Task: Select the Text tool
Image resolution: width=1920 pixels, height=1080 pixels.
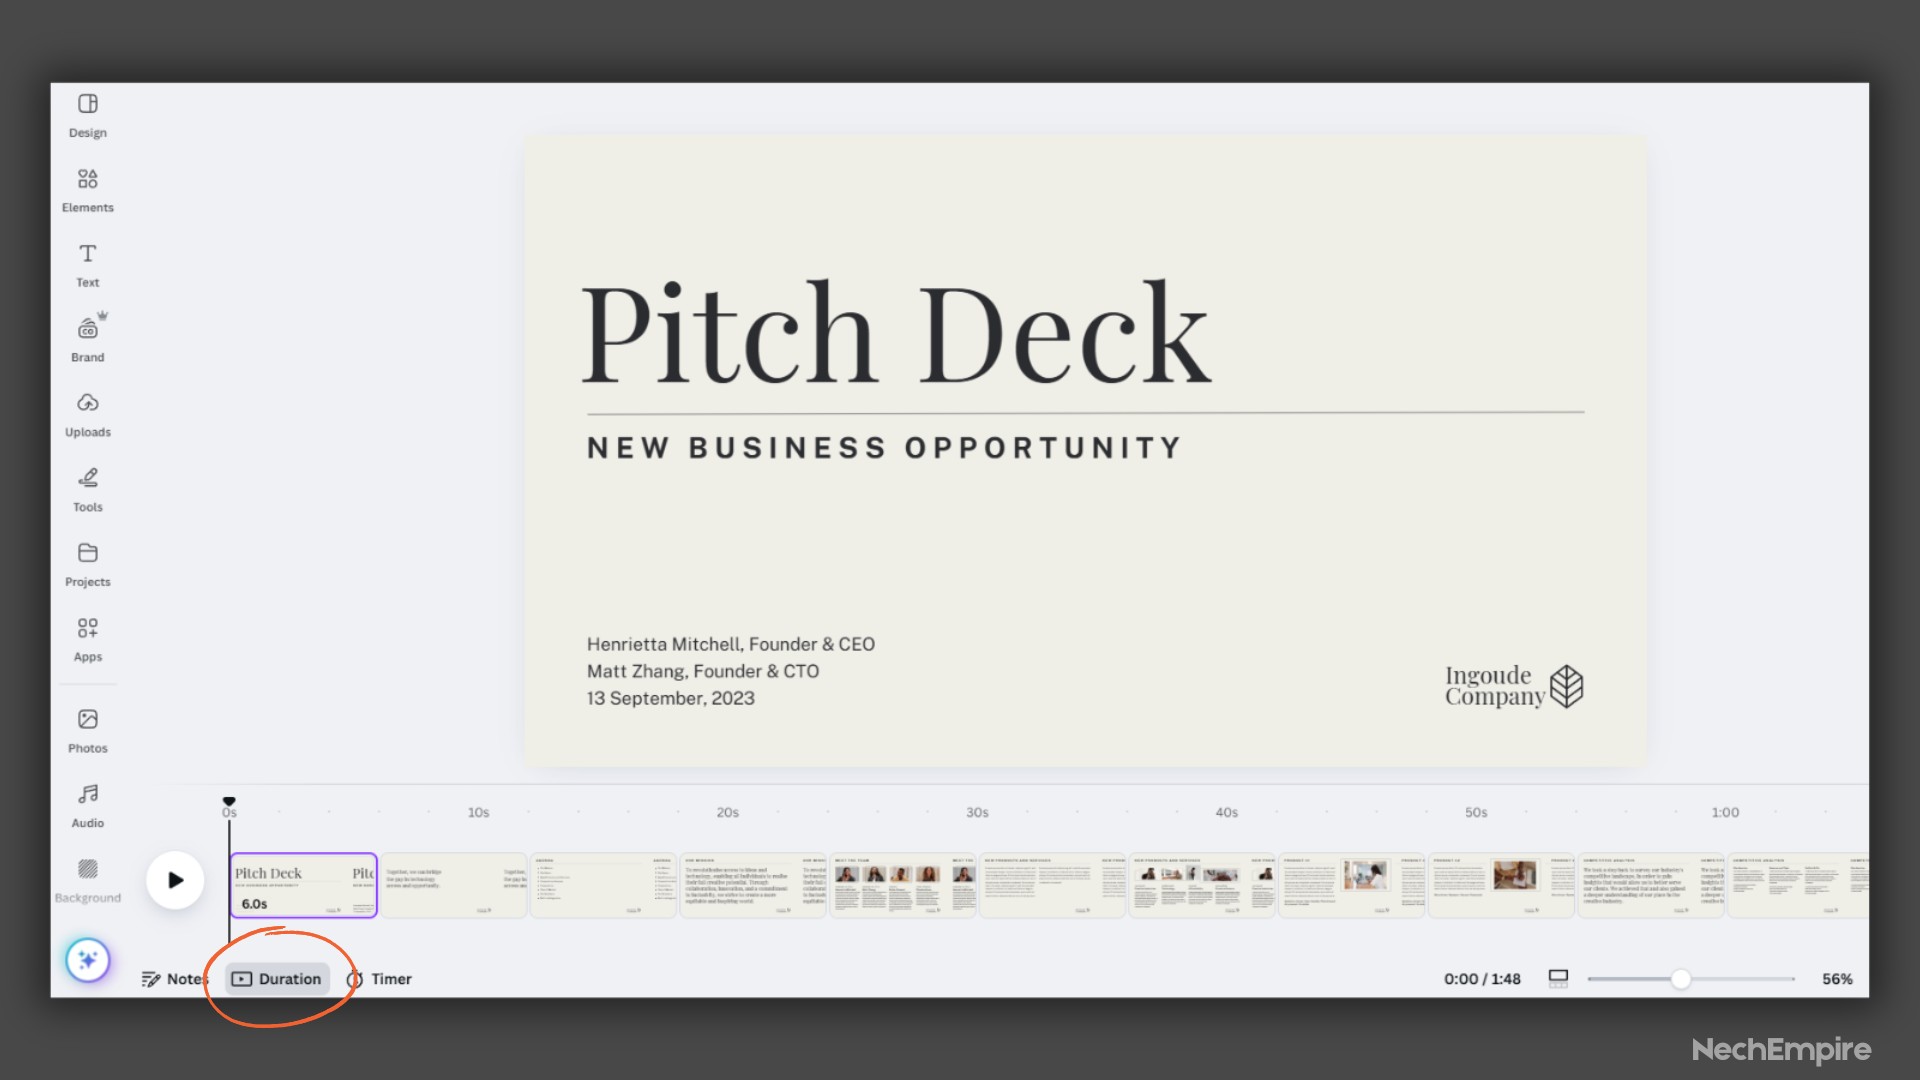Action: click(x=87, y=265)
